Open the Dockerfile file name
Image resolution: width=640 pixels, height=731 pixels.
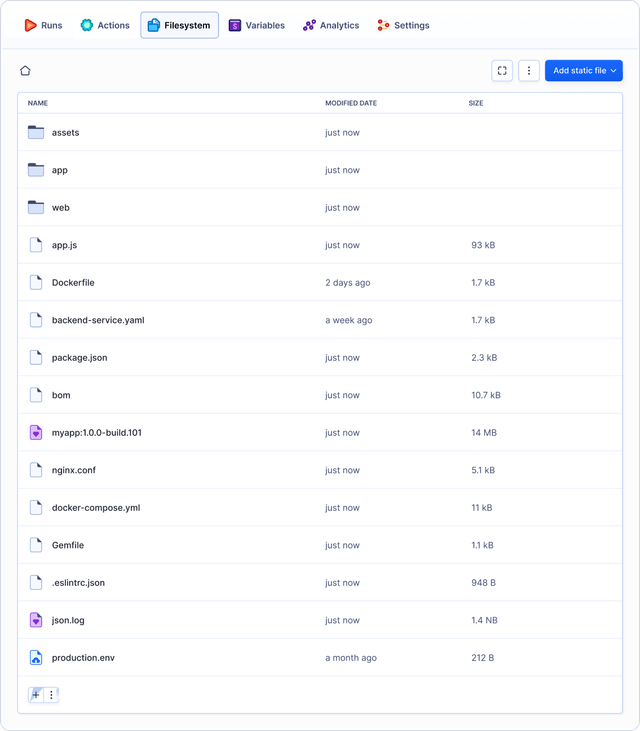[x=73, y=283]
